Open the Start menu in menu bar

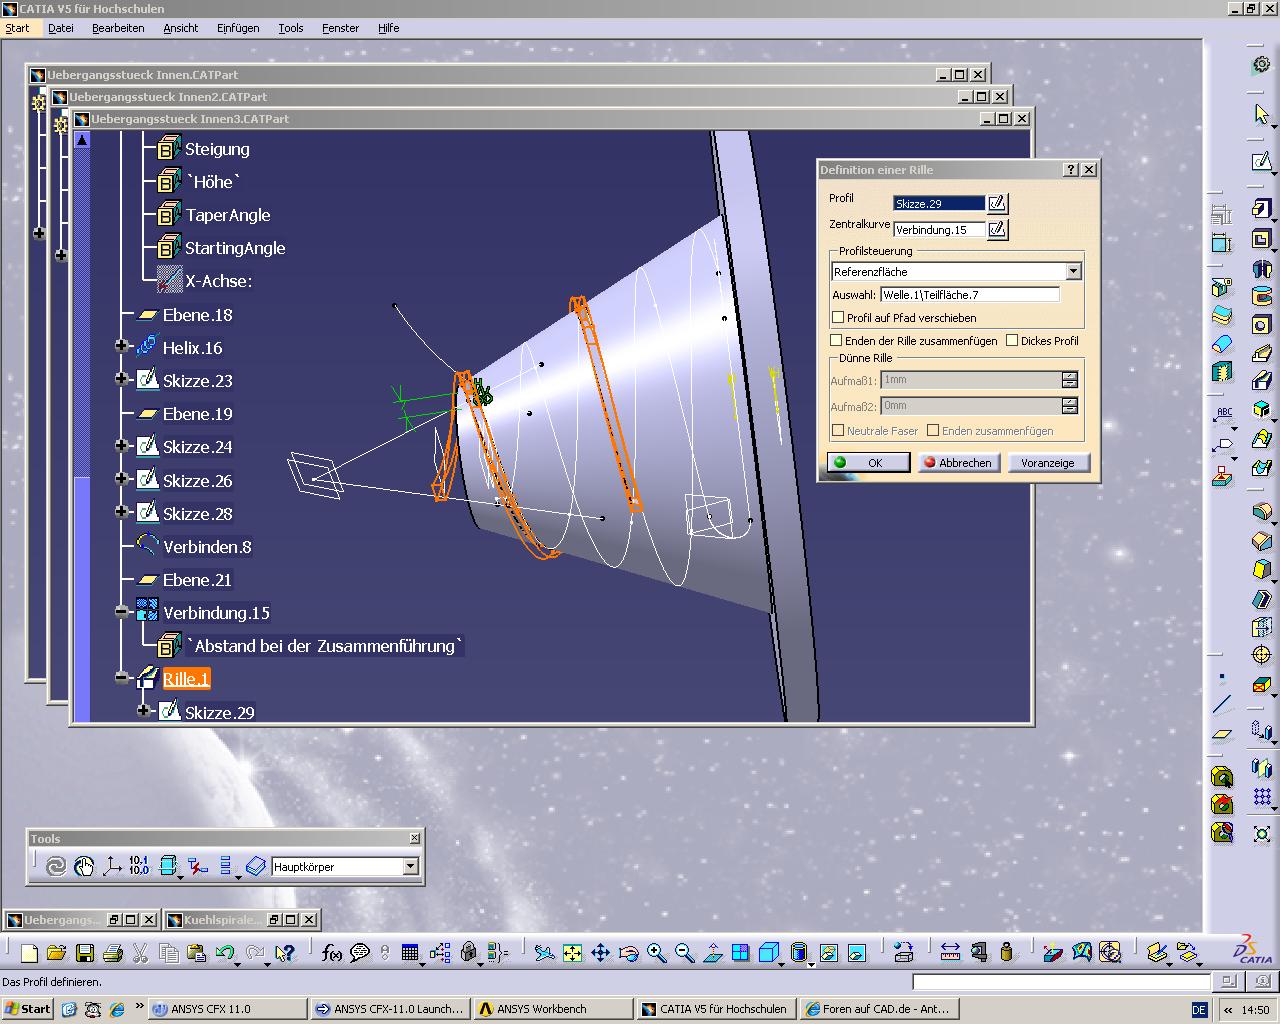[x=18, y=28]
